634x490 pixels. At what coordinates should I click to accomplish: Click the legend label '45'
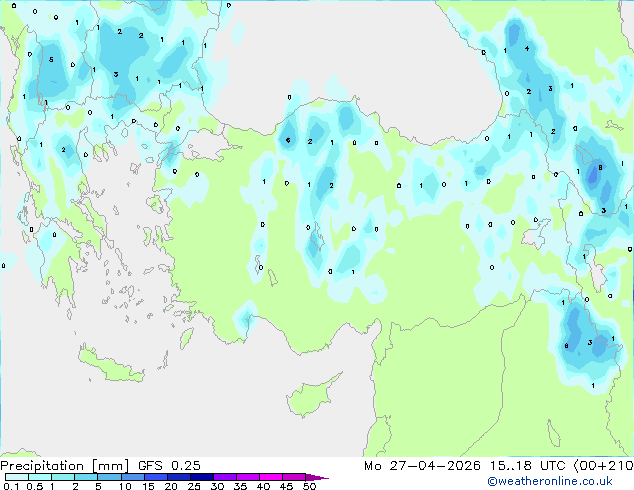(x=286, y=486)
